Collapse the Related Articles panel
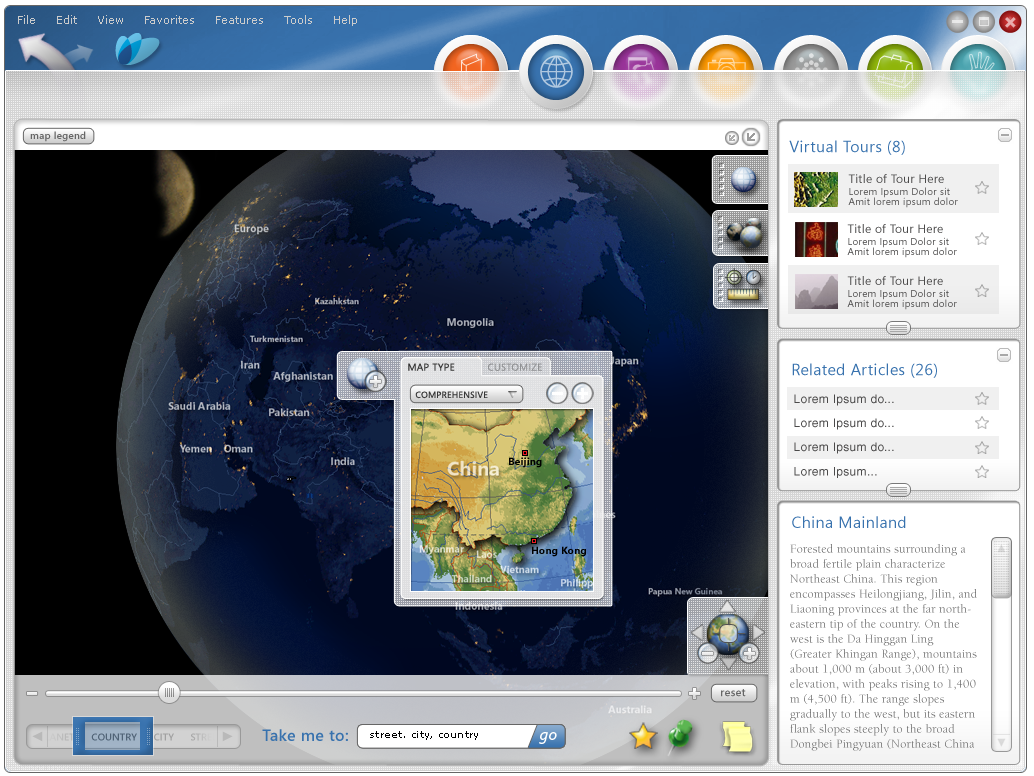This screenshot has width=1034, height=776. 1004,355
